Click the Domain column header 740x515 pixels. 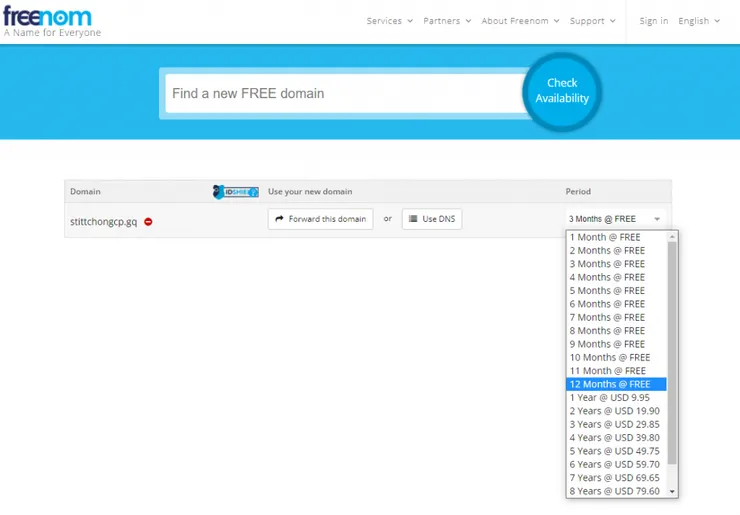pyautogui.click(x=85, y=192)
